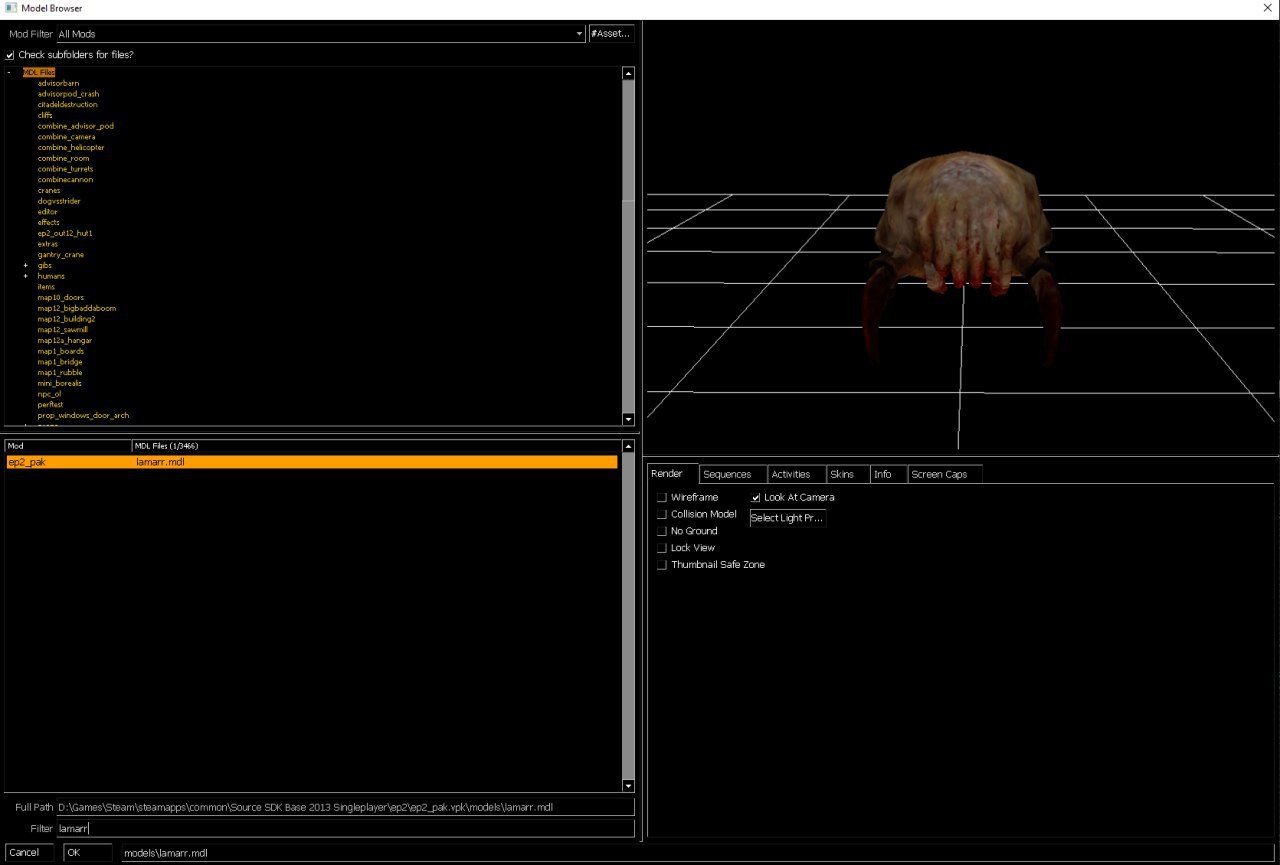The image size is (1280, 865).
Task: Select lamarr.mdl in the file list
Action: [312, 462]
